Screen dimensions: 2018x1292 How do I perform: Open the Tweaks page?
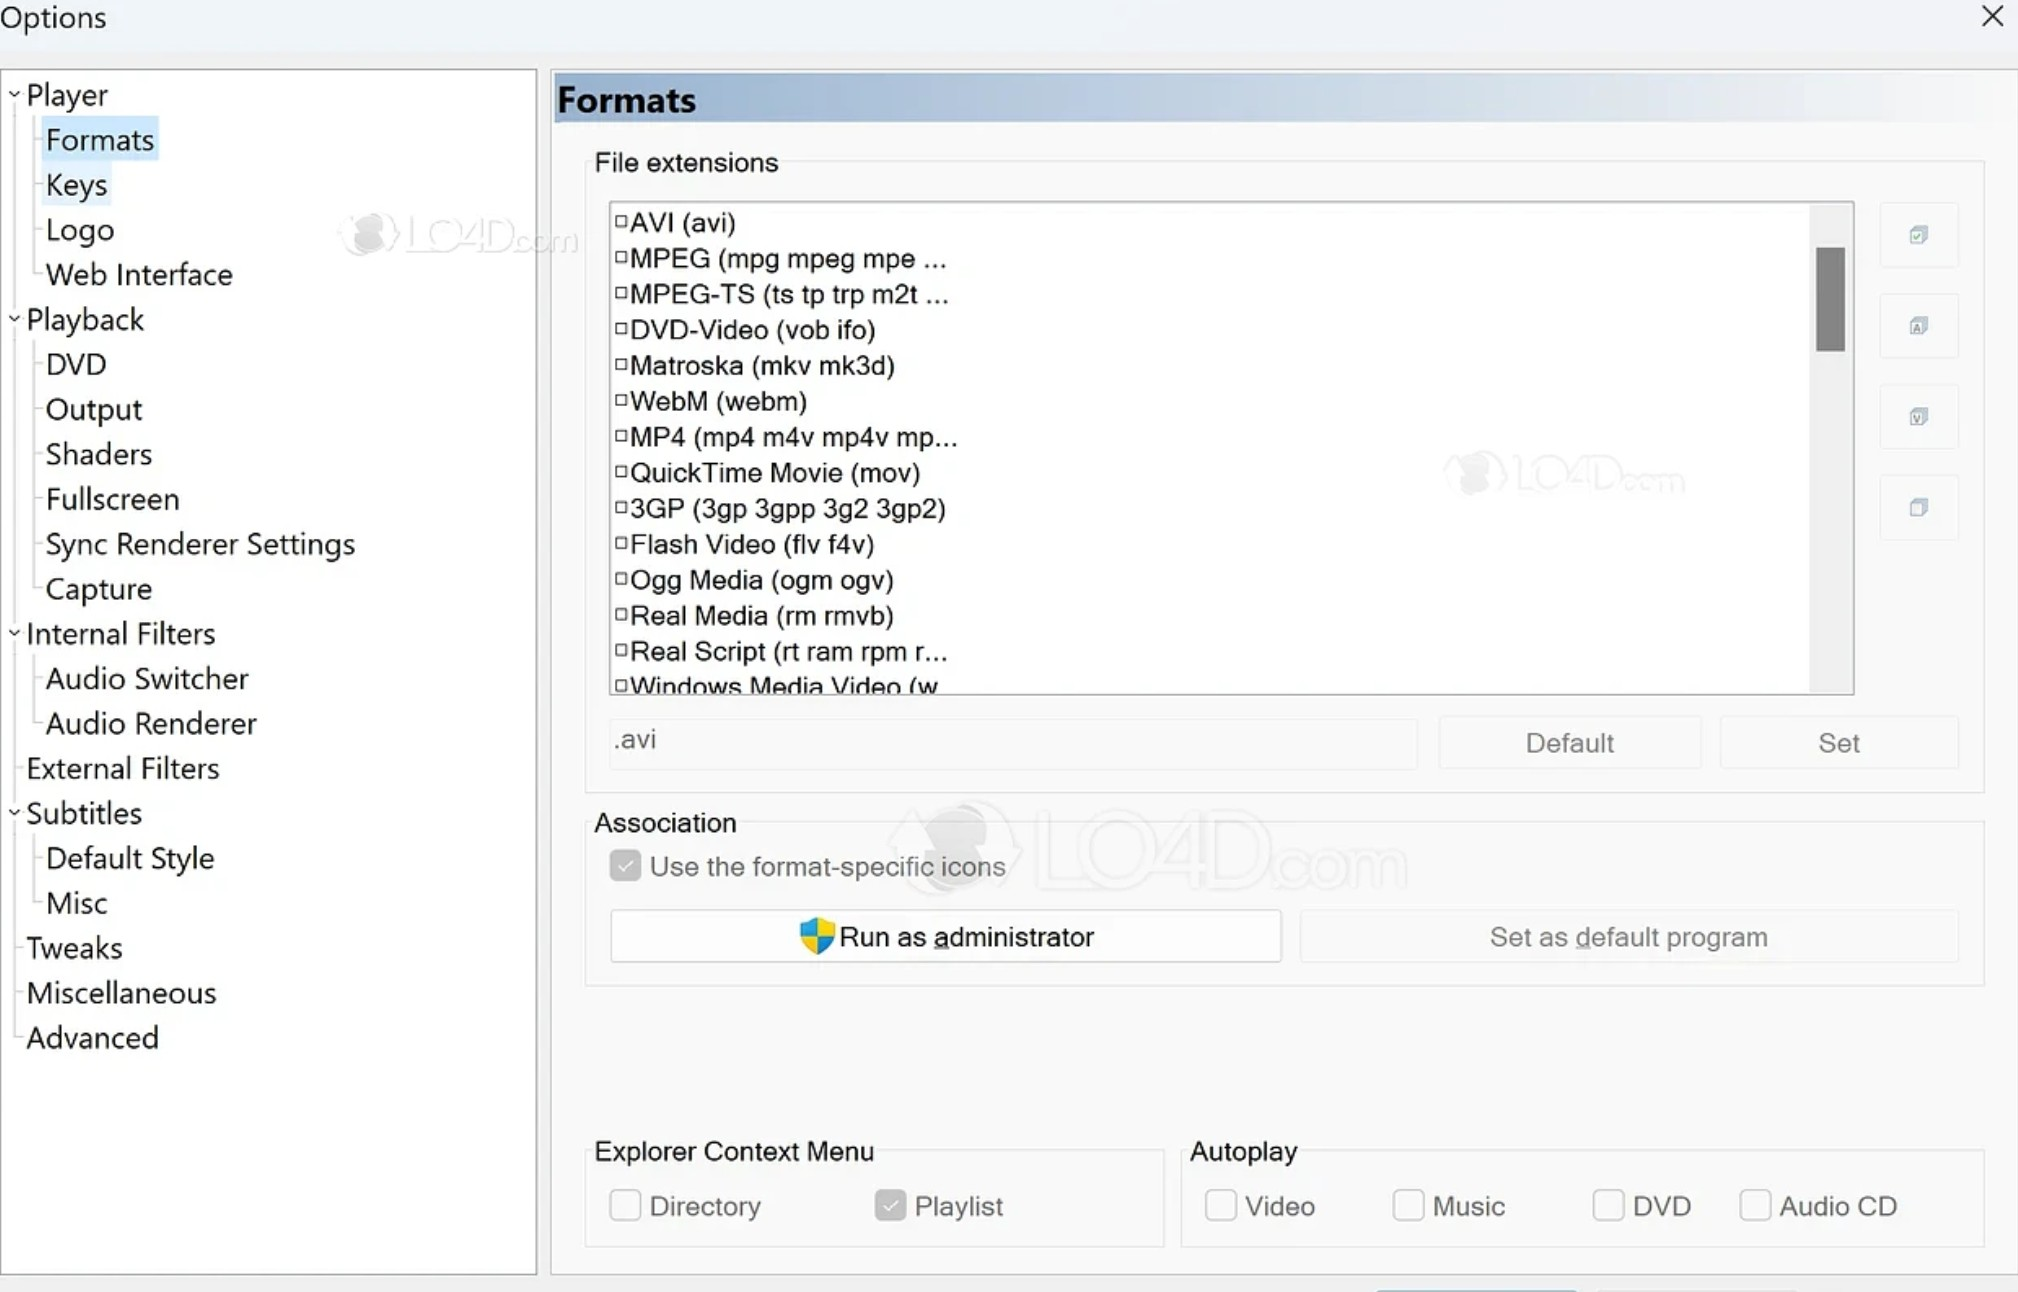pos(75,948)
